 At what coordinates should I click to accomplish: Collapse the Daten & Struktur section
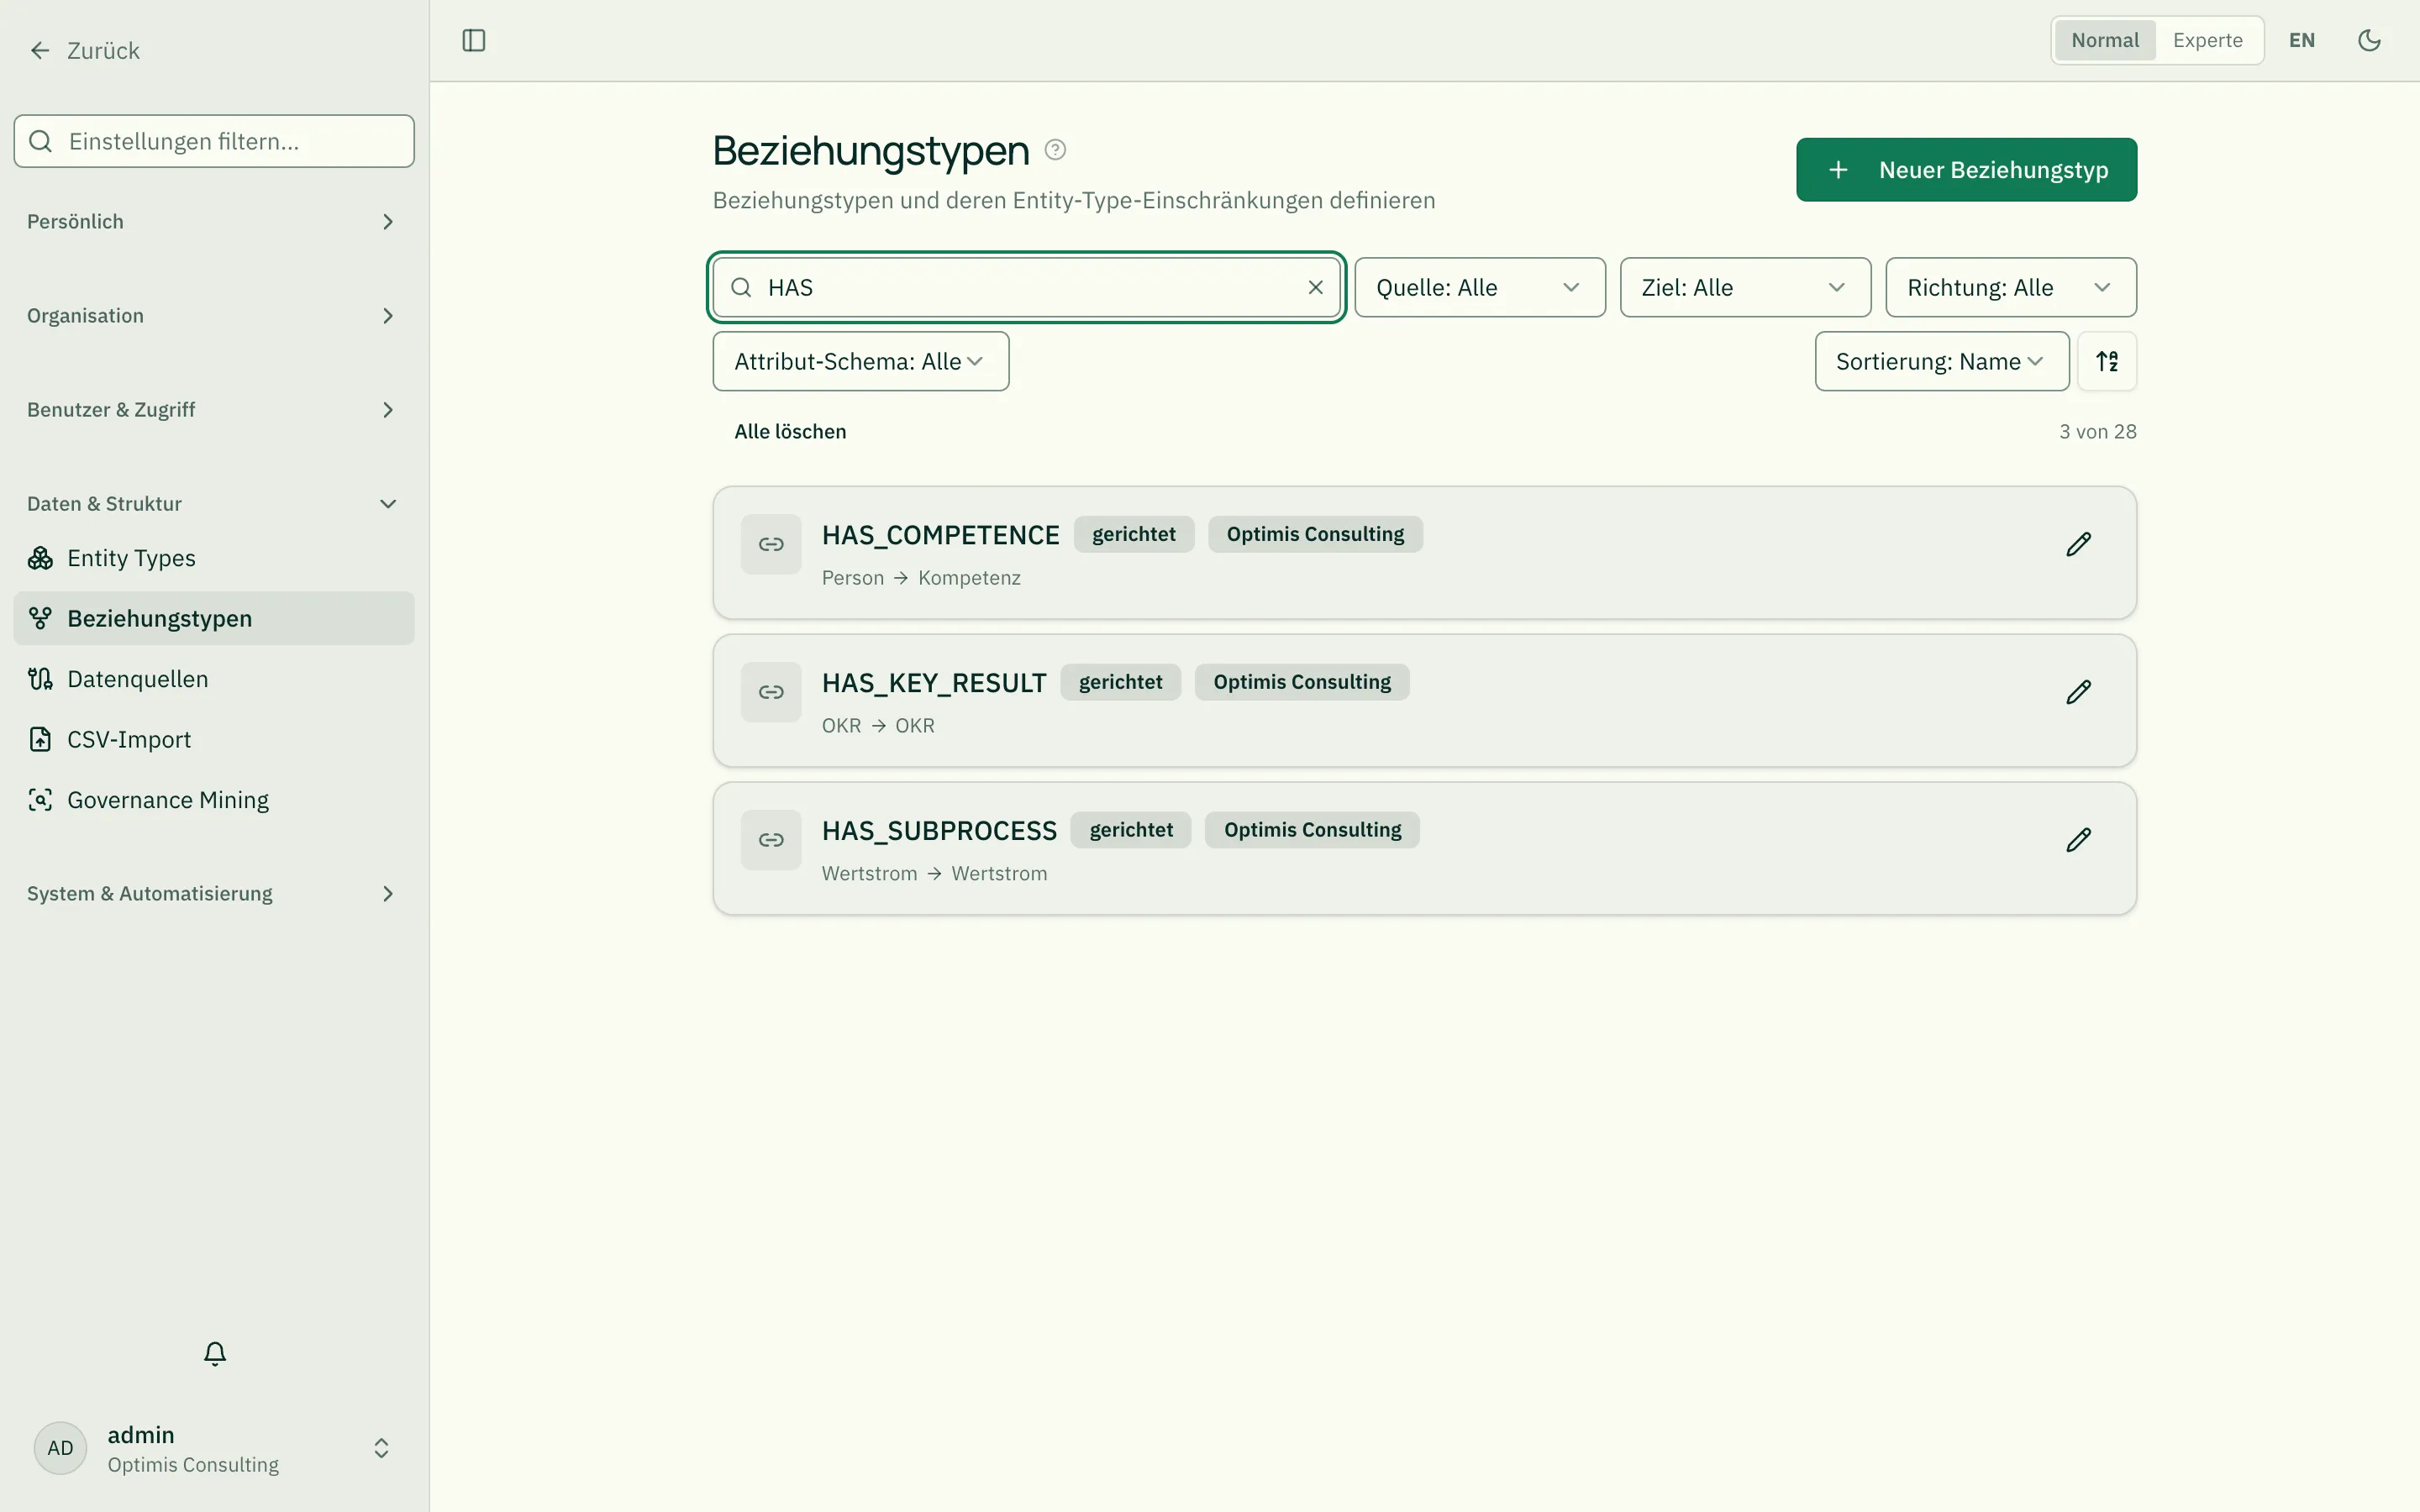[213, 504]
